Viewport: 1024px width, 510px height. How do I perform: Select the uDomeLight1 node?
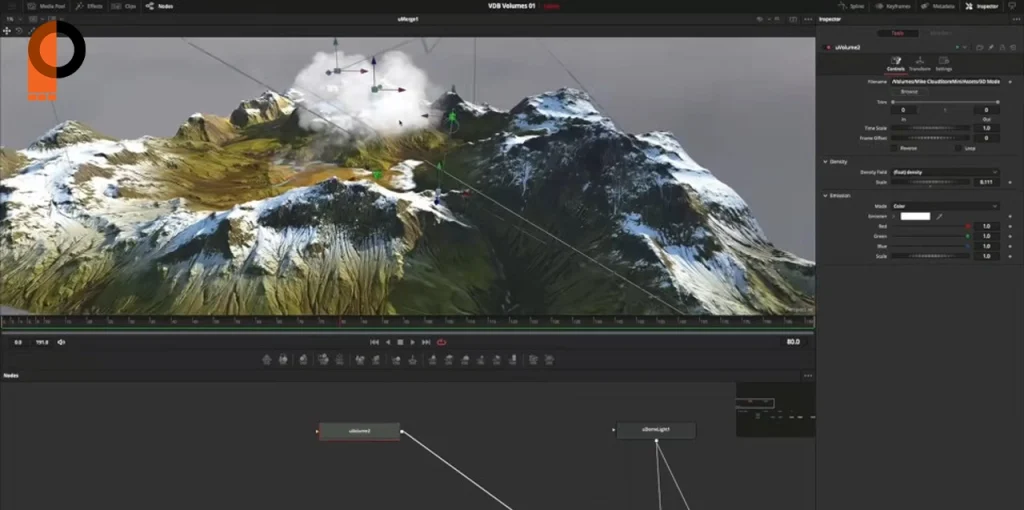pos(656,431)
